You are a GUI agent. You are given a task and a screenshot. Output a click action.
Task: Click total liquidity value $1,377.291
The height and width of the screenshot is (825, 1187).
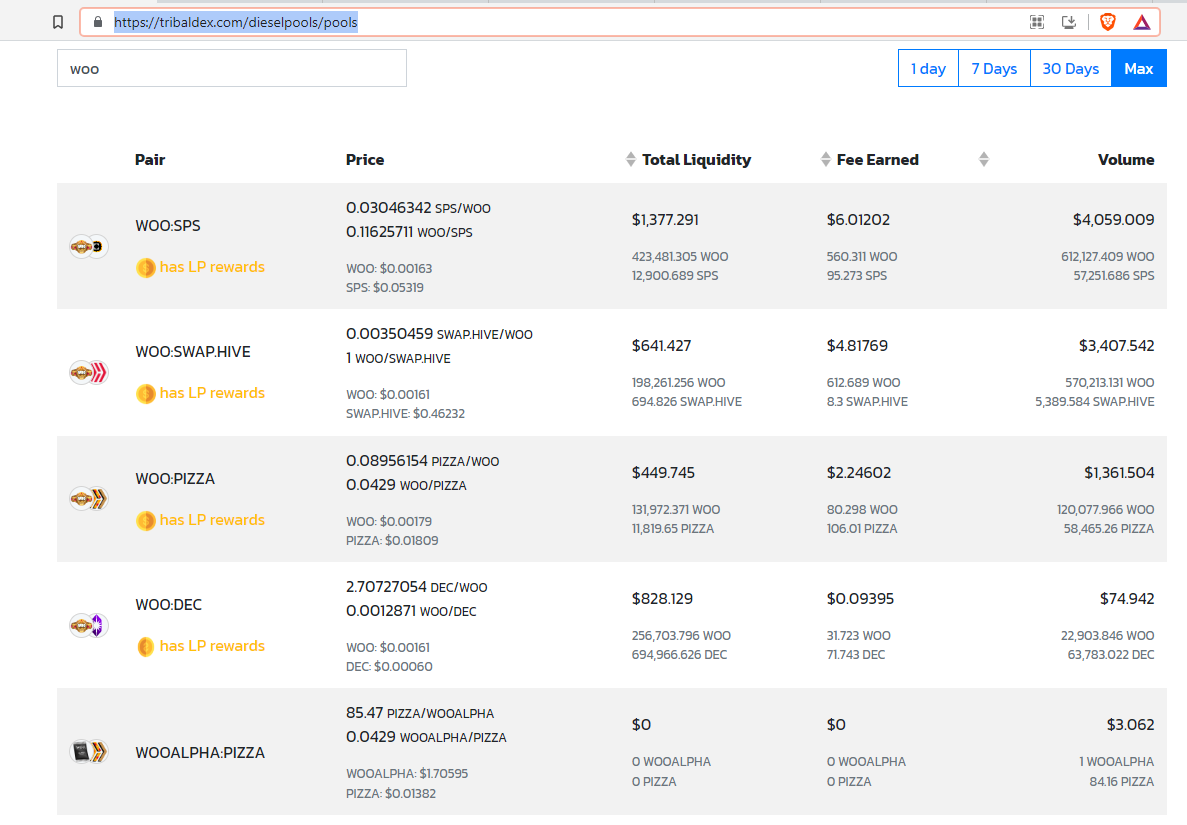pos(665,219)
